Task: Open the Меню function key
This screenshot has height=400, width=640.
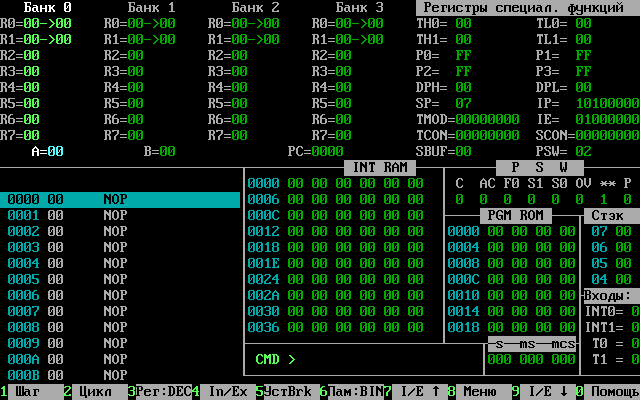Action: tap(479, 392)
